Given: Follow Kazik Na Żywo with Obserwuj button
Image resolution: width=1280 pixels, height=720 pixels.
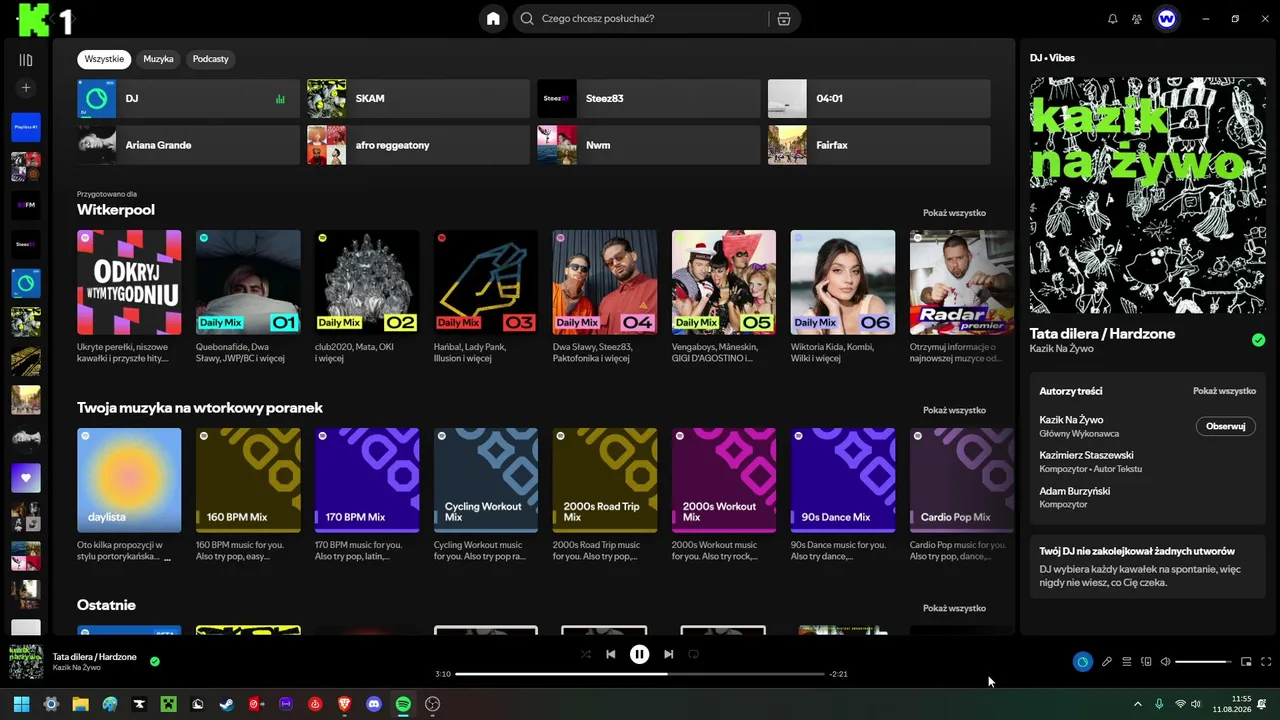Looking at the screenshot, I should click(x=1225, y=426).
